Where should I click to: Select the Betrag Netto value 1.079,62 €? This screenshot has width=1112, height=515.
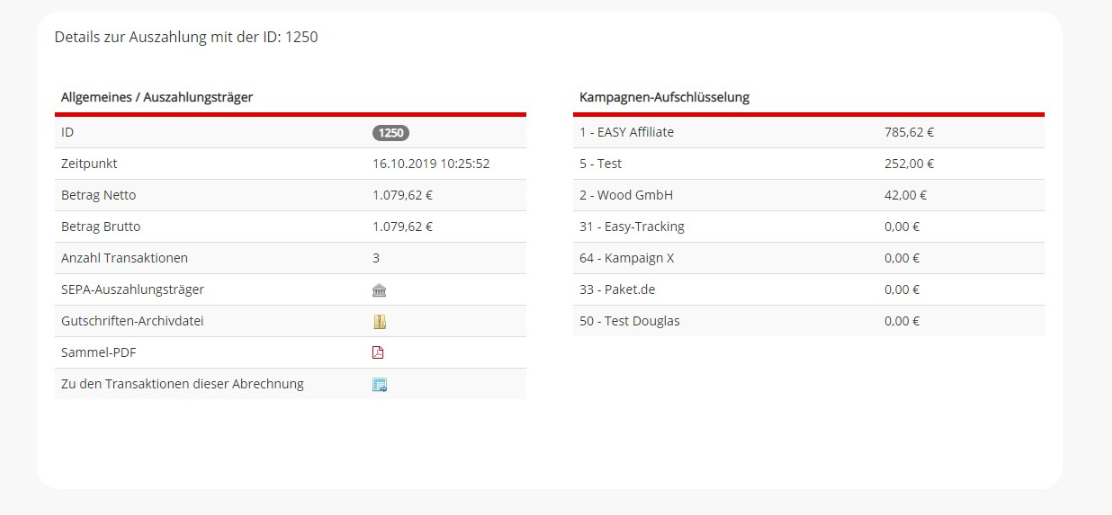403,195
